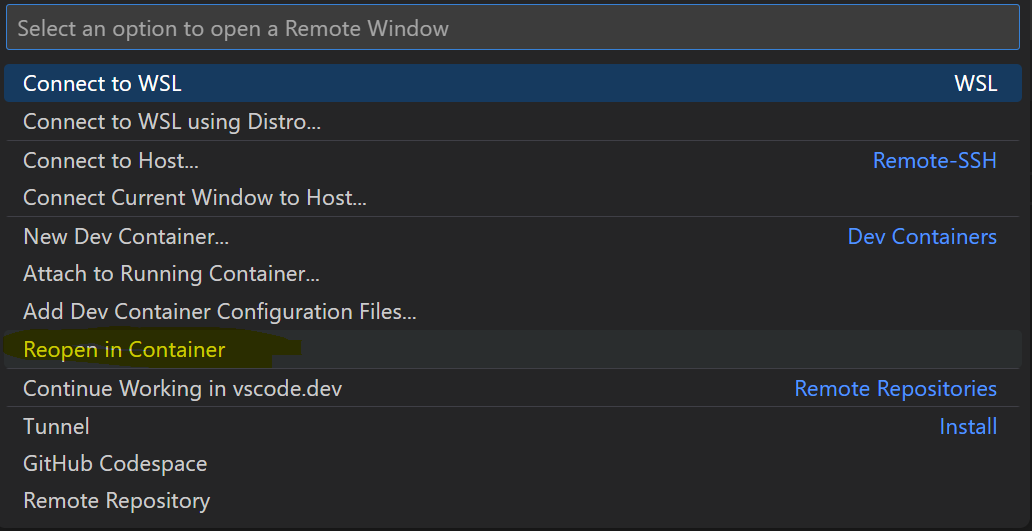Image resolution: width=1032 pixels, height=531 pixels.
Task: Choose Connect to WSL using Distro
Action: point(513,122)
